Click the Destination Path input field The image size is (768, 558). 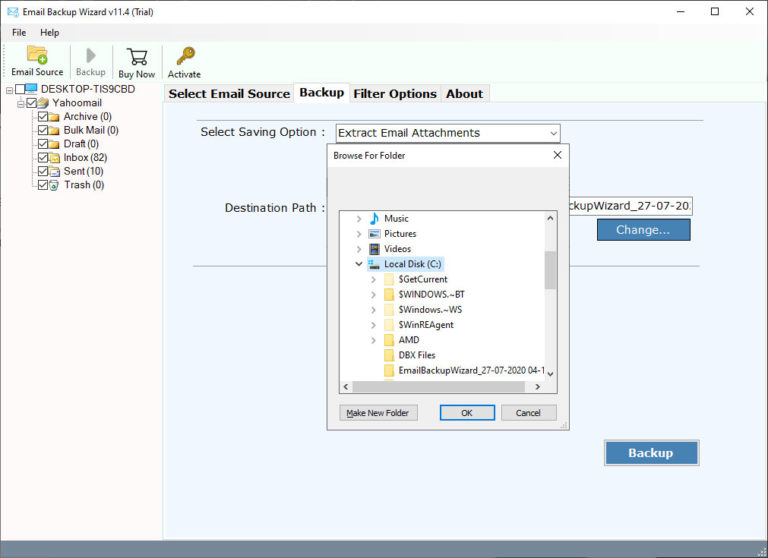[x=630, y=206]
